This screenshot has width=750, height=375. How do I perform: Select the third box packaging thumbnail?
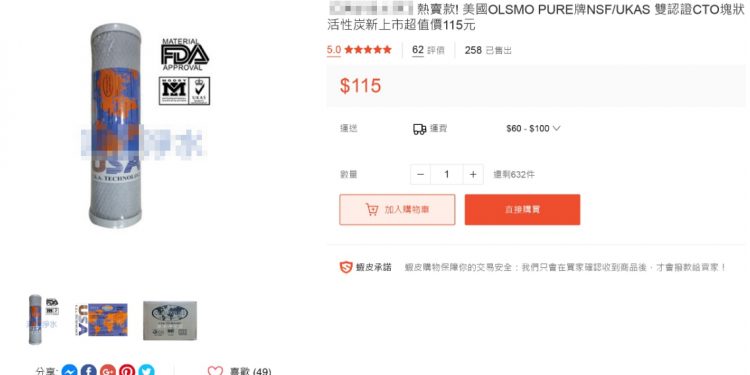(x=170, y=320)
